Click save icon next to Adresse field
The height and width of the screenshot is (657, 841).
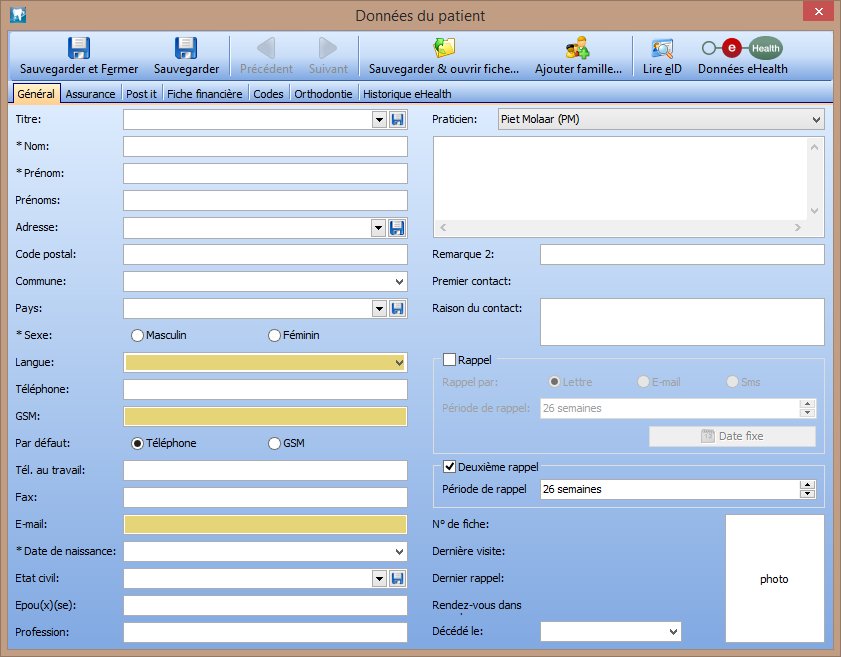pyautogui.click(x=397, y=228)
